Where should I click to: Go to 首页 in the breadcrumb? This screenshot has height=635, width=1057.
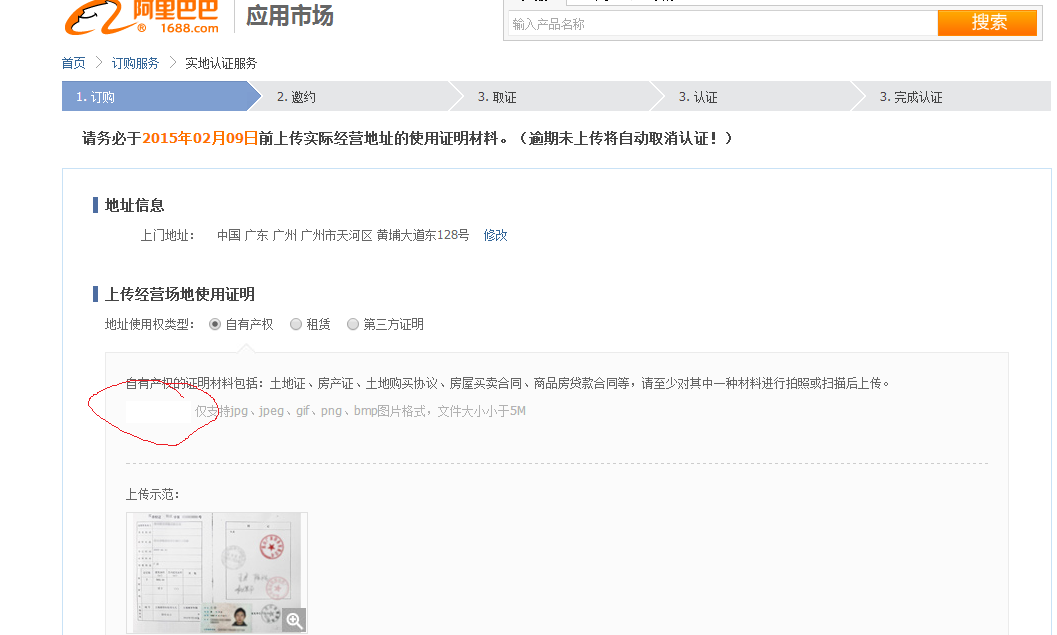click(73, 63)
